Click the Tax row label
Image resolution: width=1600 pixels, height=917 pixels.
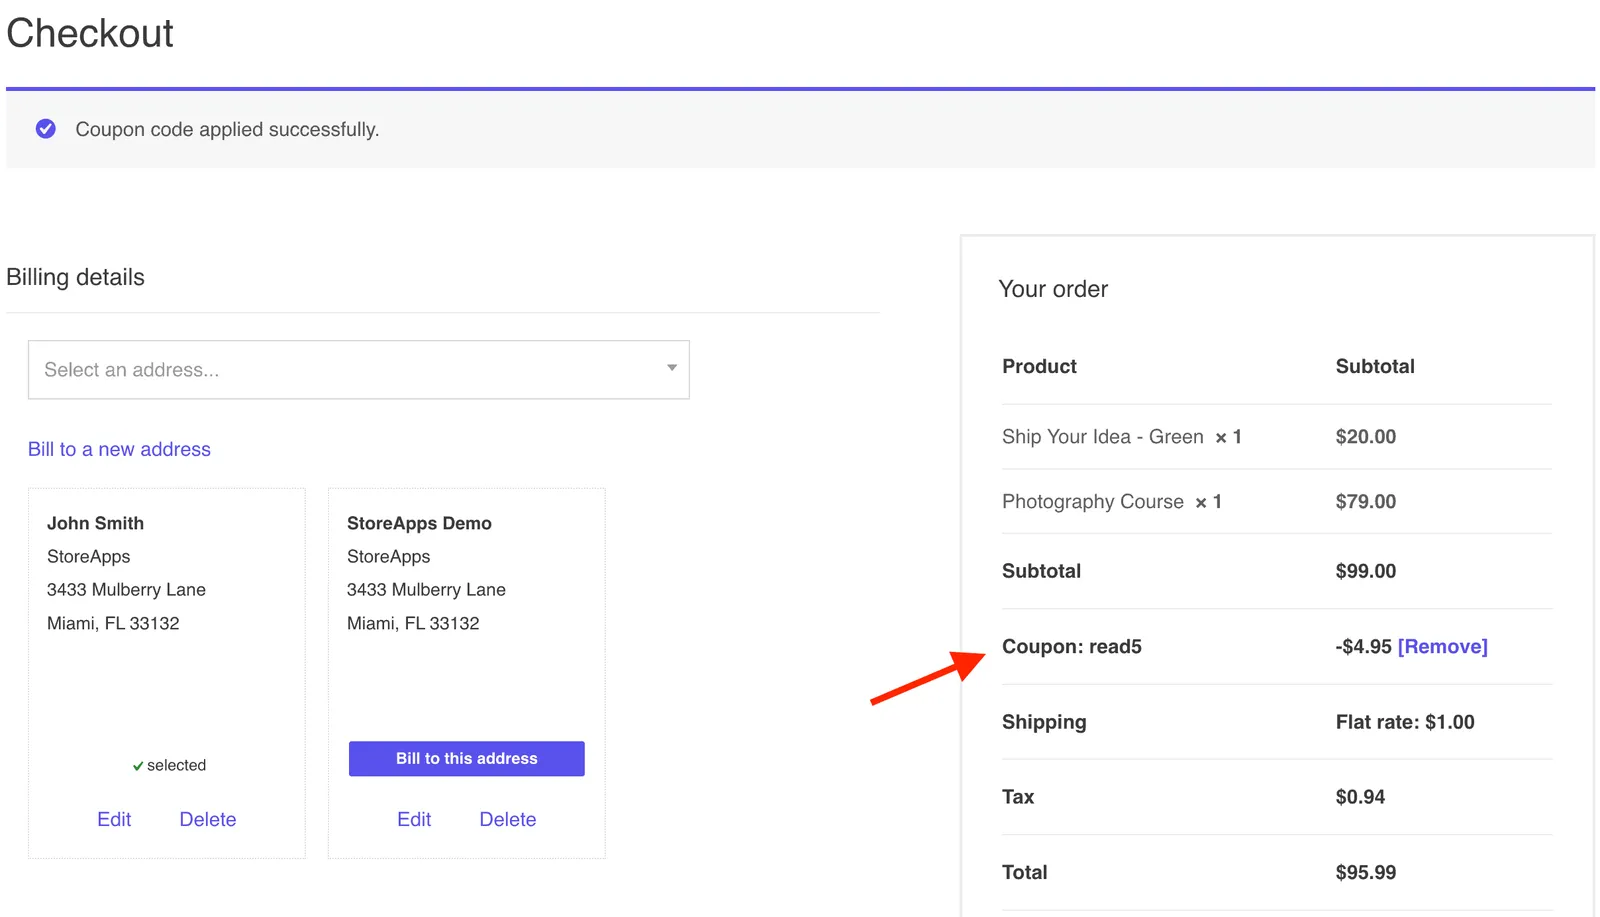(1018, 797)
